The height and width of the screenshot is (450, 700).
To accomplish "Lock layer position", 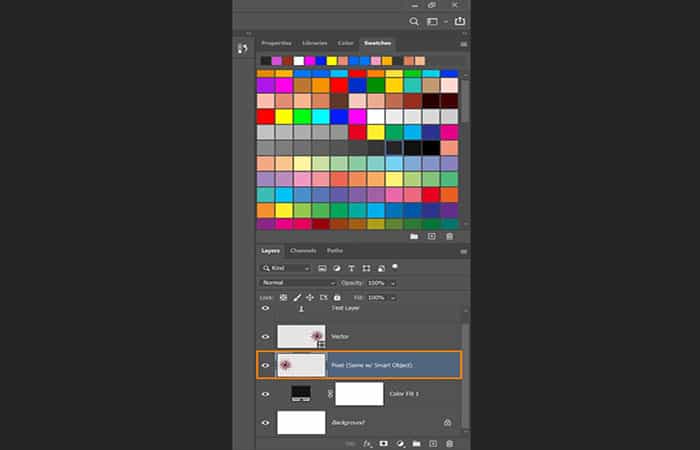I will coord(310,297).
